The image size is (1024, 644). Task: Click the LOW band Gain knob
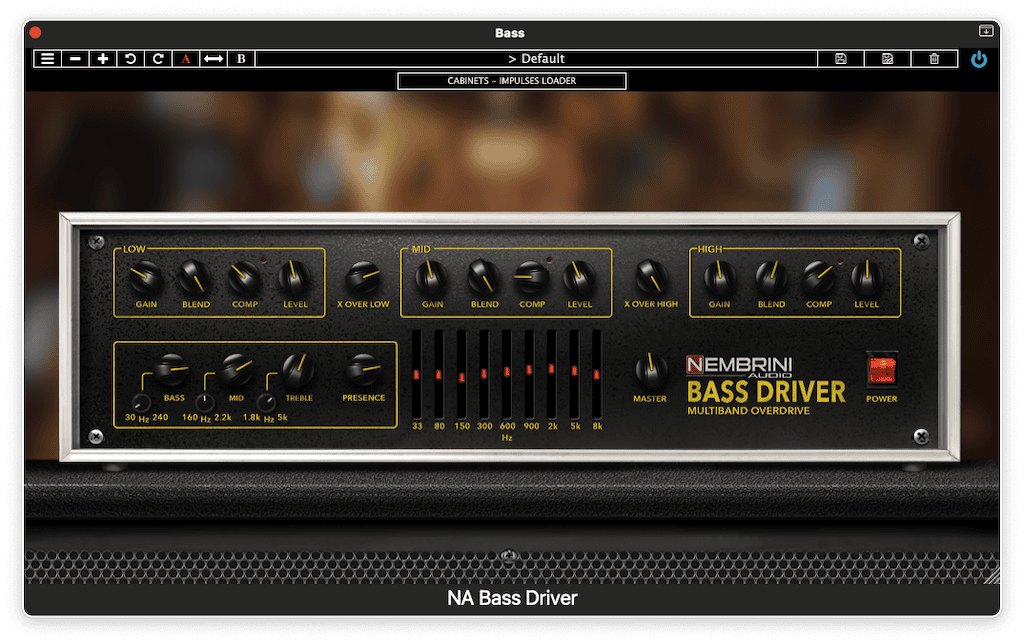[x=146, y=279]
